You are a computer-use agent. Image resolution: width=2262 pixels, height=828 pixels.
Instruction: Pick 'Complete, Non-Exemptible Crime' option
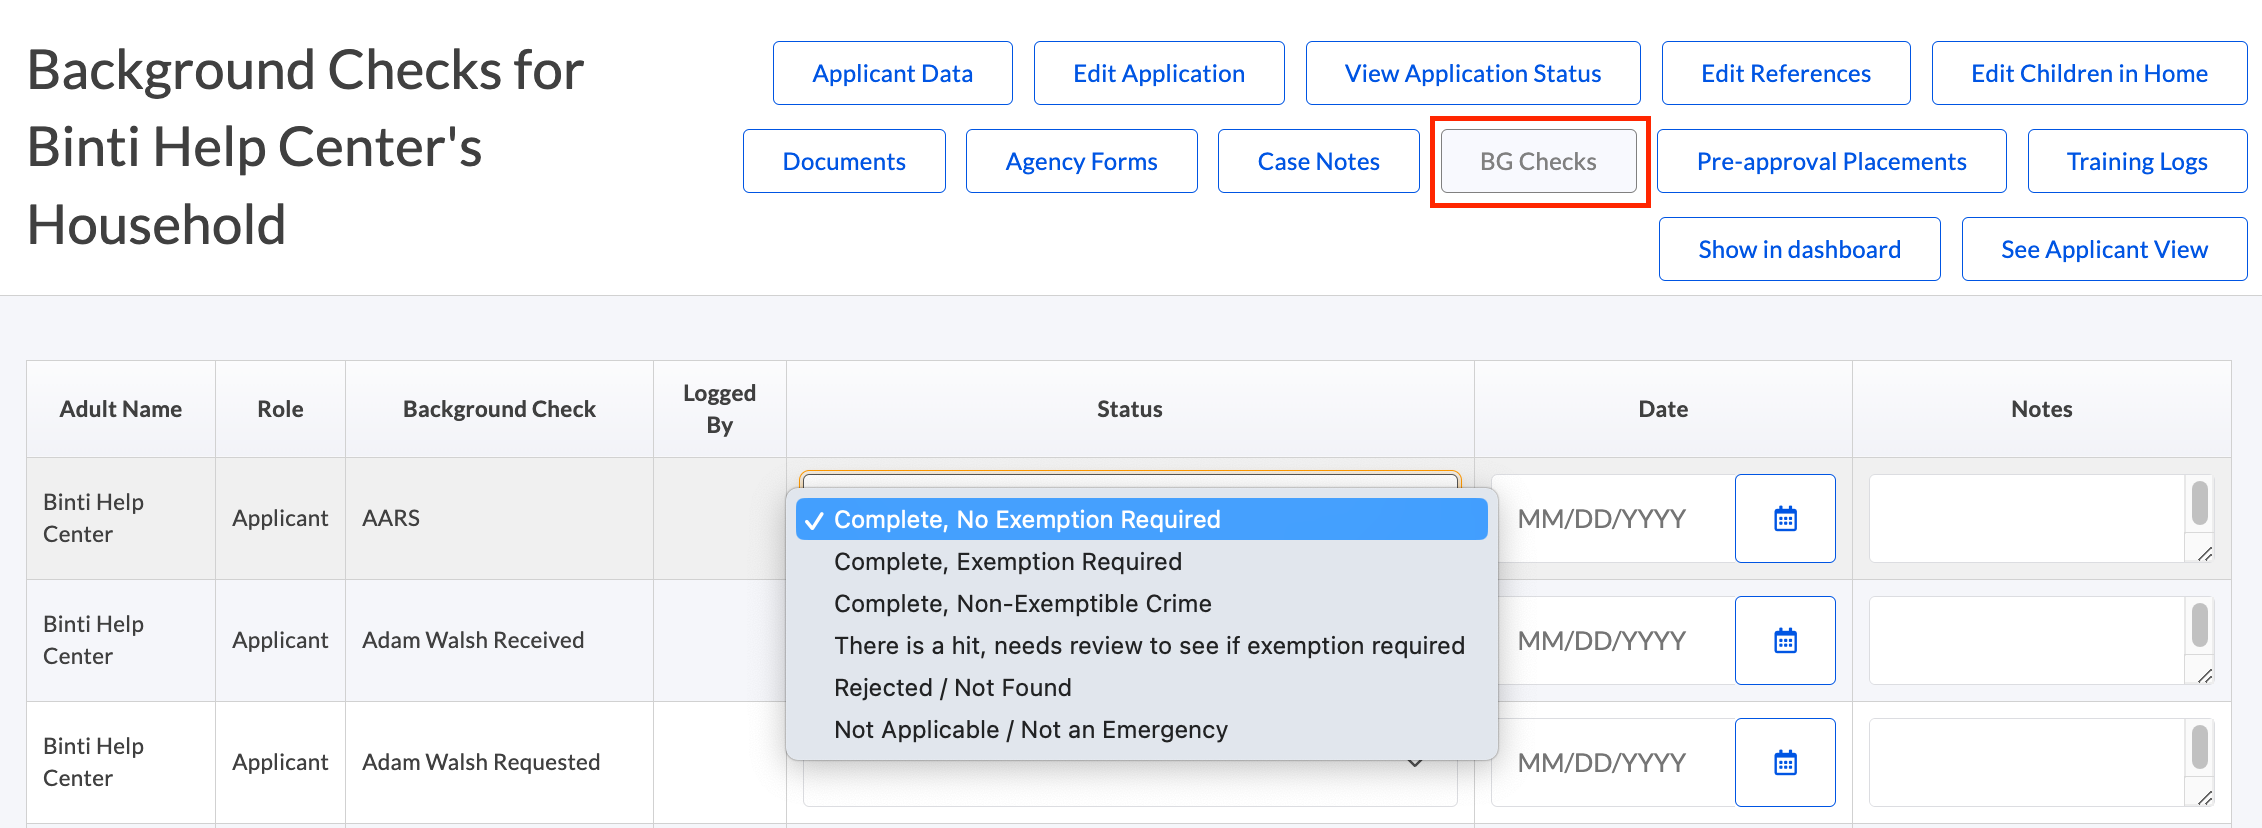tap(1022, 604)
